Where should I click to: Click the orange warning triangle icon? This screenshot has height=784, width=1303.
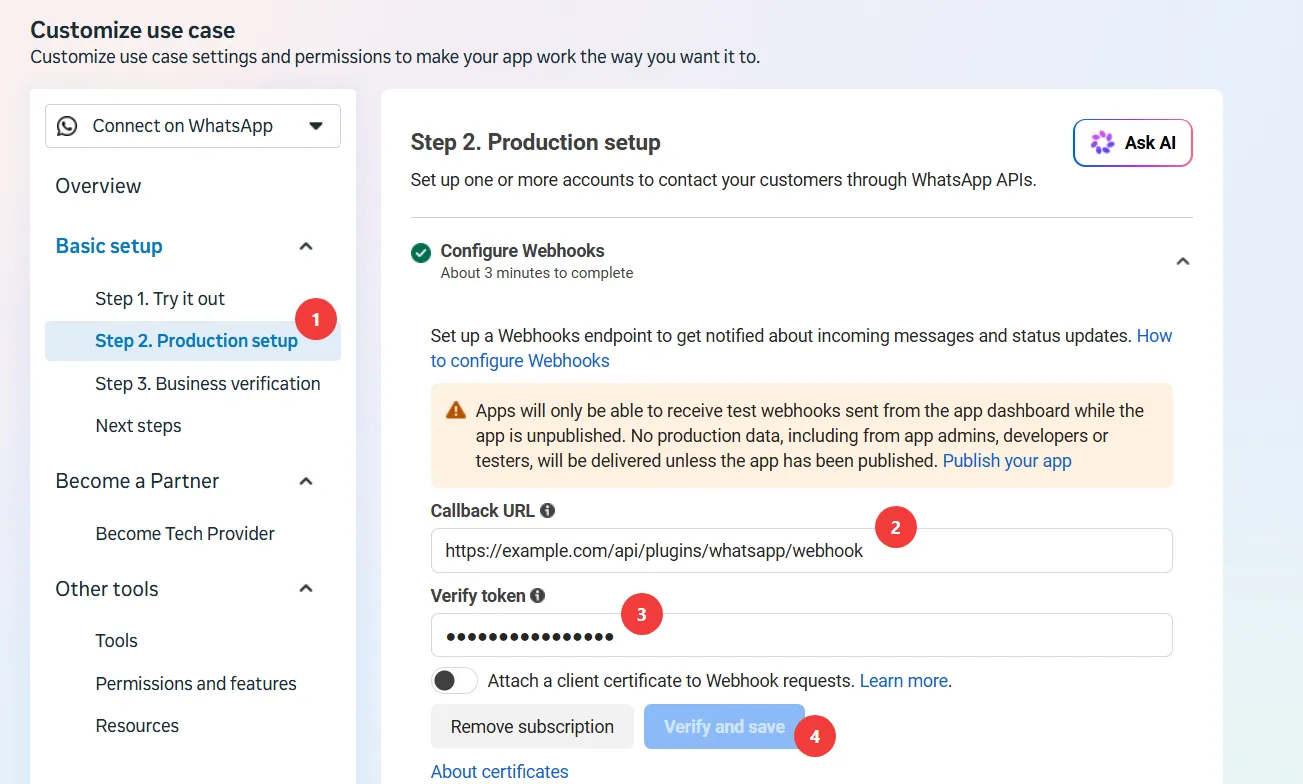point(456,410)
